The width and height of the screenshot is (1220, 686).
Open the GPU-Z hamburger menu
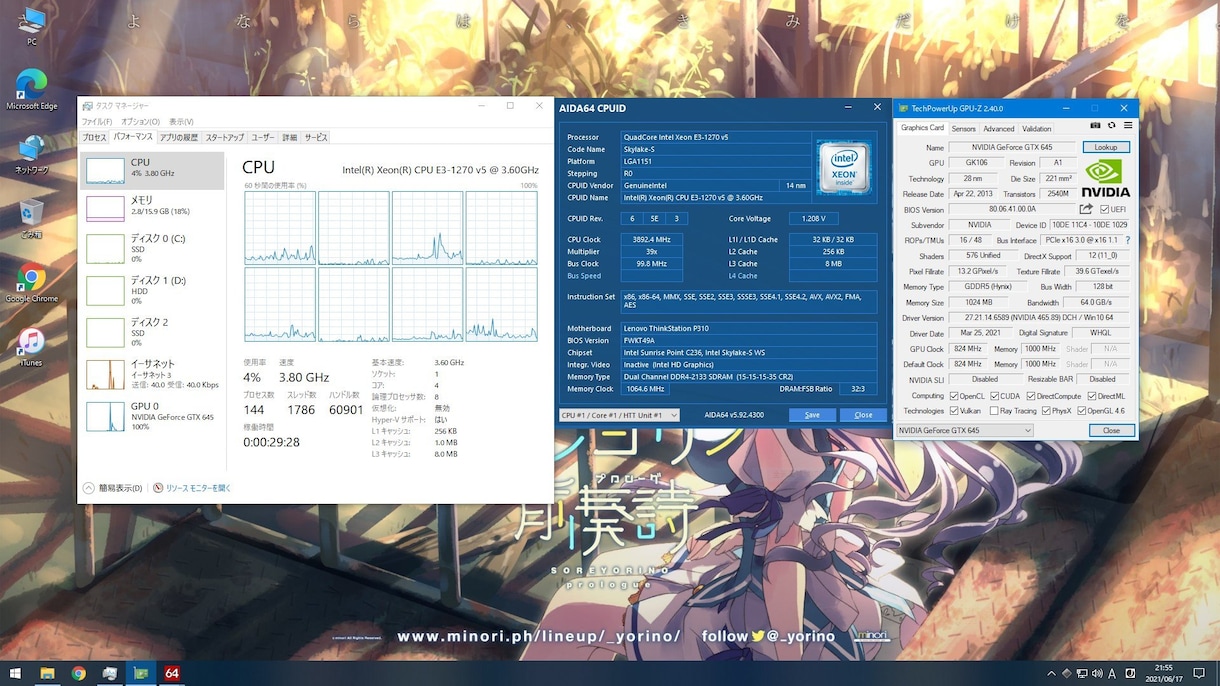(x=1128, y=126)
